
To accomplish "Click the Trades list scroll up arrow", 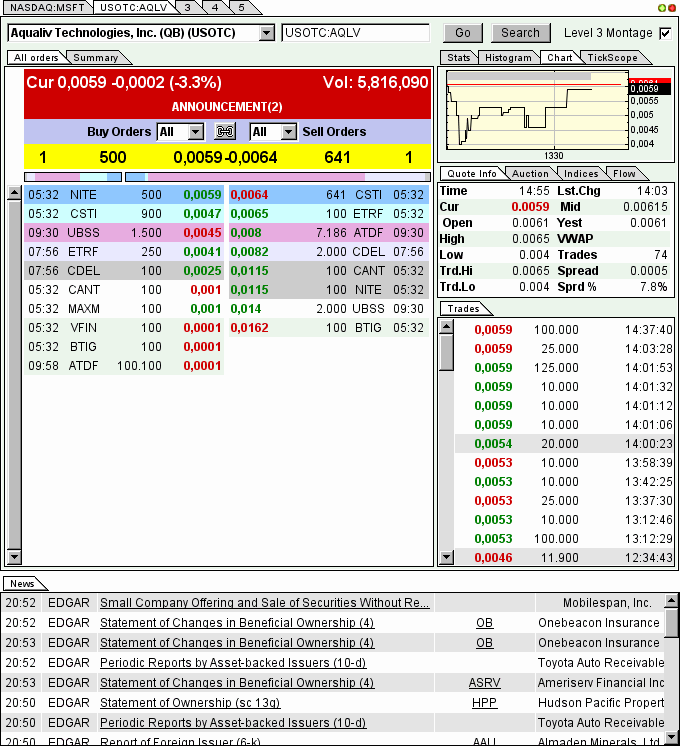I will (x=447, y=327).
